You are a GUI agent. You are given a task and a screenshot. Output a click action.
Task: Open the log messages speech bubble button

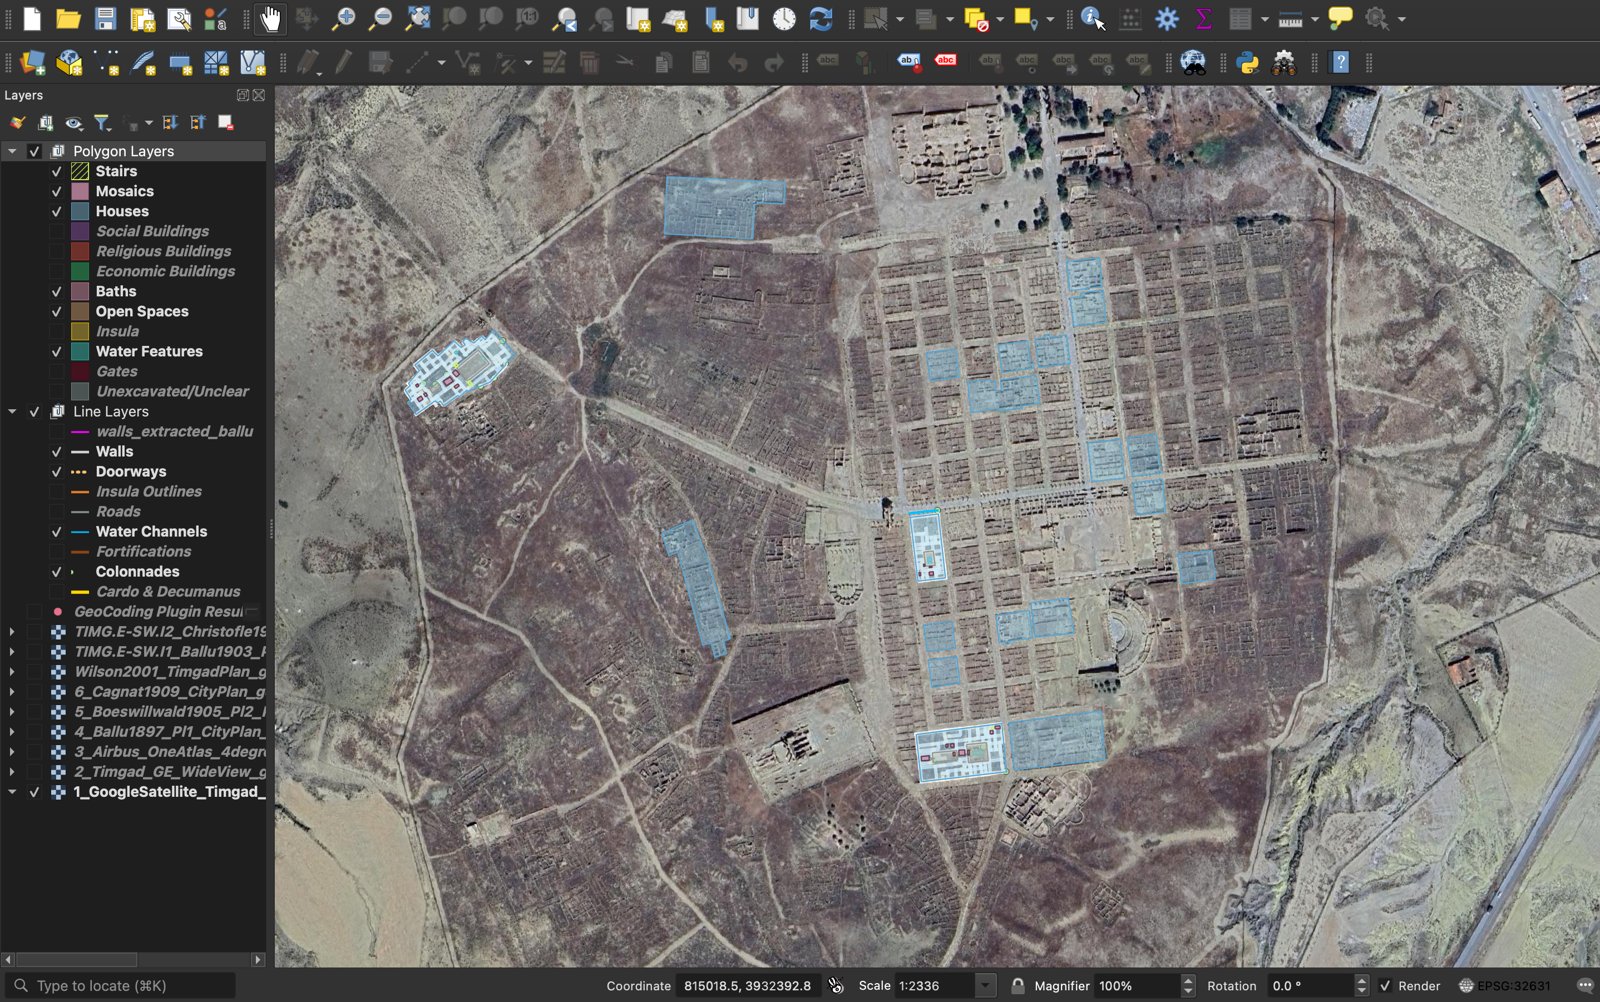pyautogui.click(x=1584, y=986)
